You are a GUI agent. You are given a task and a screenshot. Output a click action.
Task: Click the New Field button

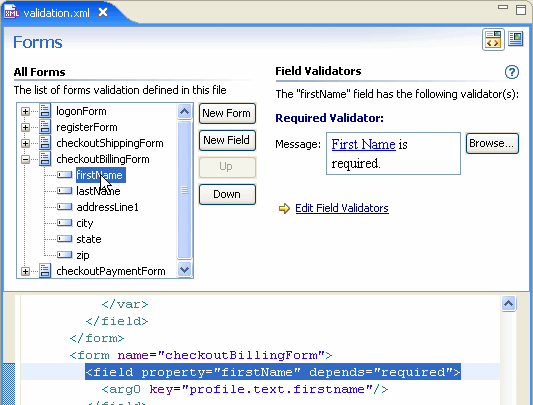coord(227,140)
